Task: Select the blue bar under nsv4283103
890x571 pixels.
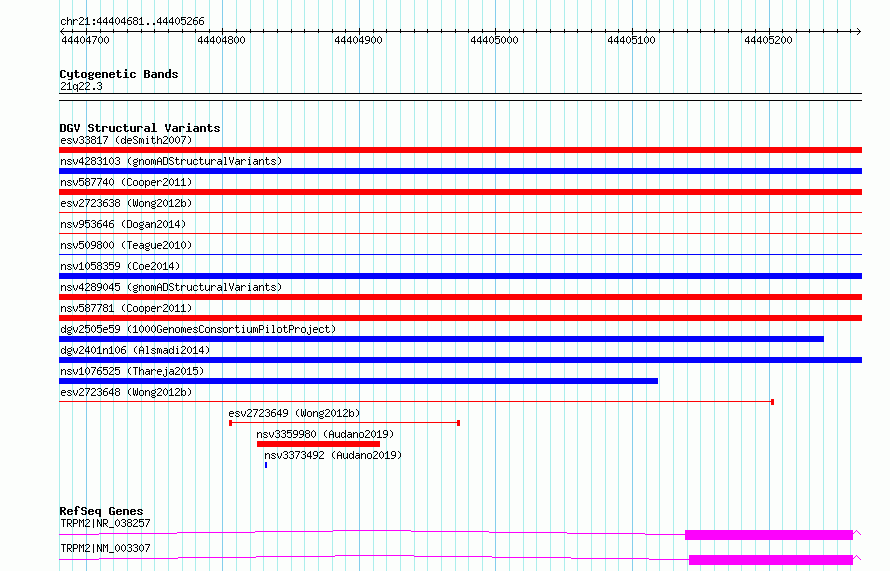Action: point(460,171)
